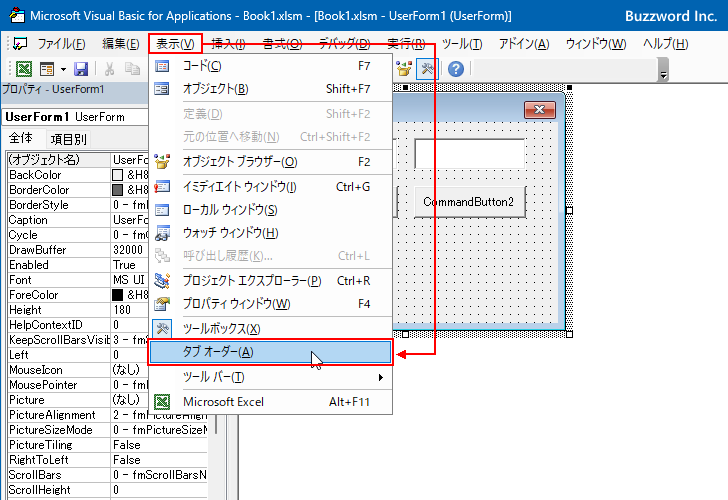Select the (オブジェクト名) property row

(x=78, y=160)
